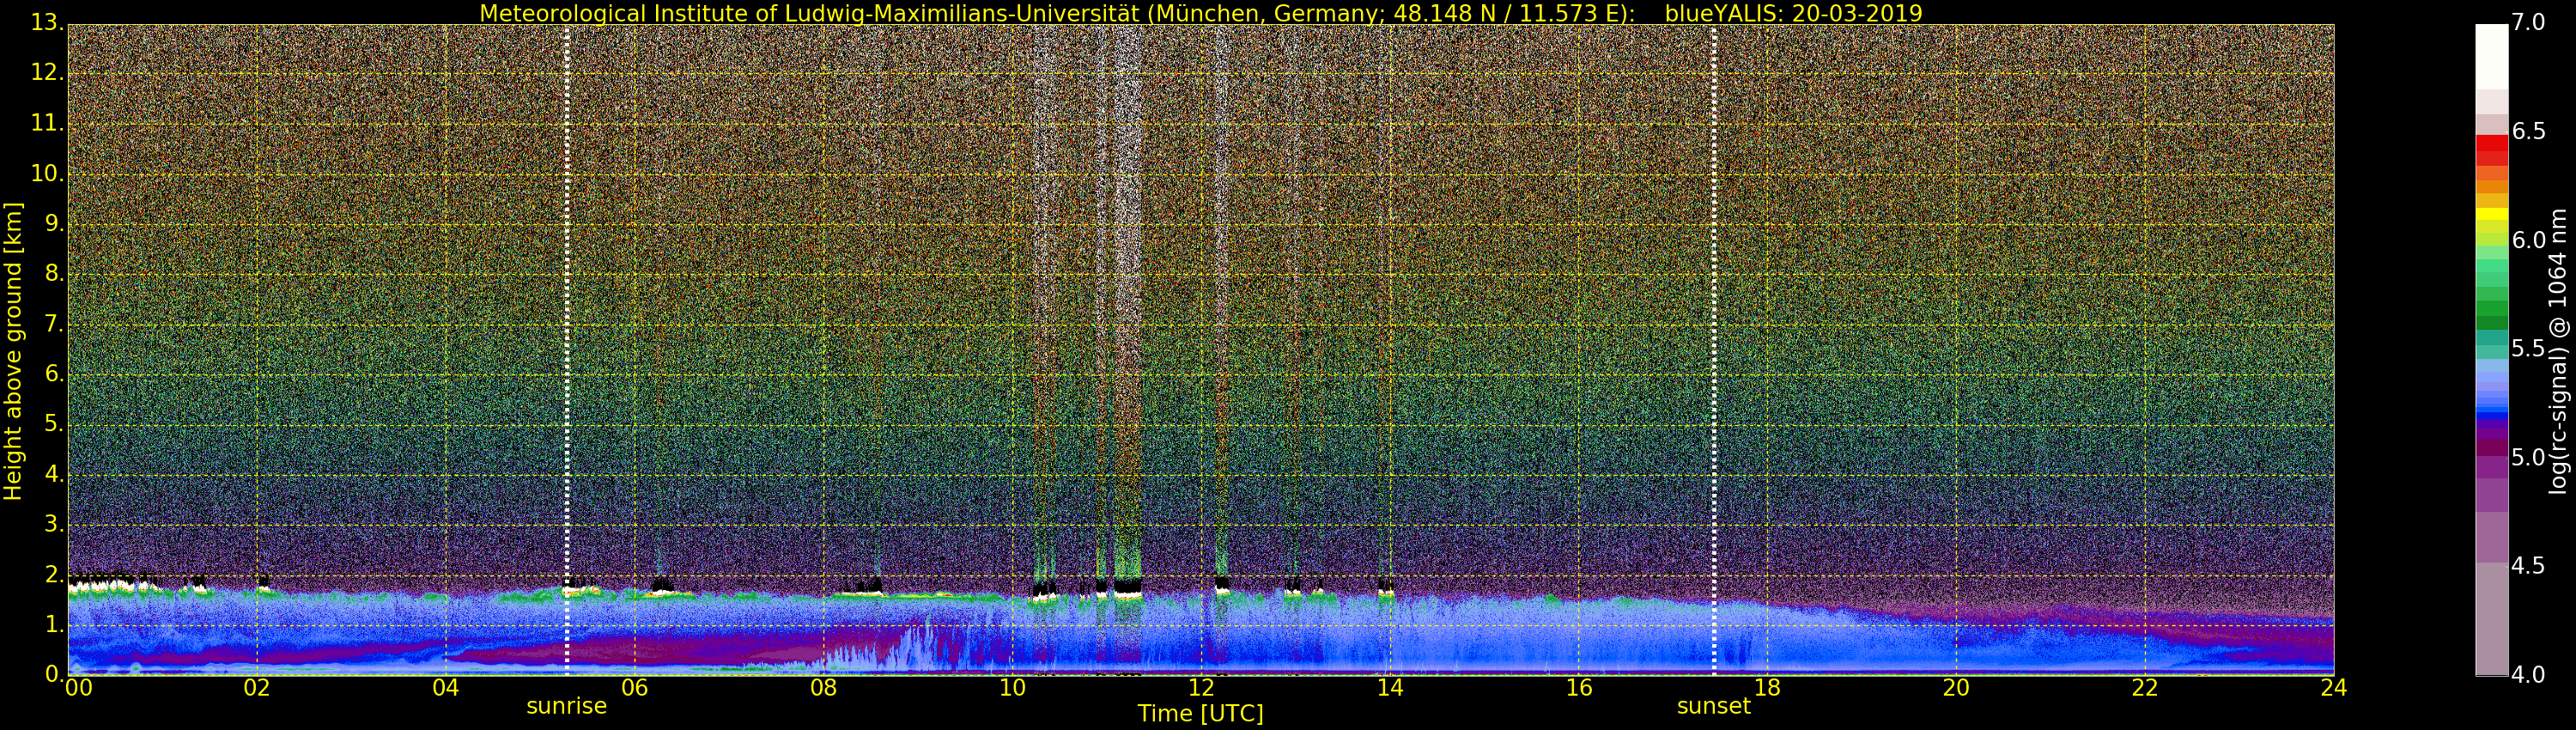Click the colorbar tick value '4.5'
Screen dimensions: 2576x730
pos(2529,566)
